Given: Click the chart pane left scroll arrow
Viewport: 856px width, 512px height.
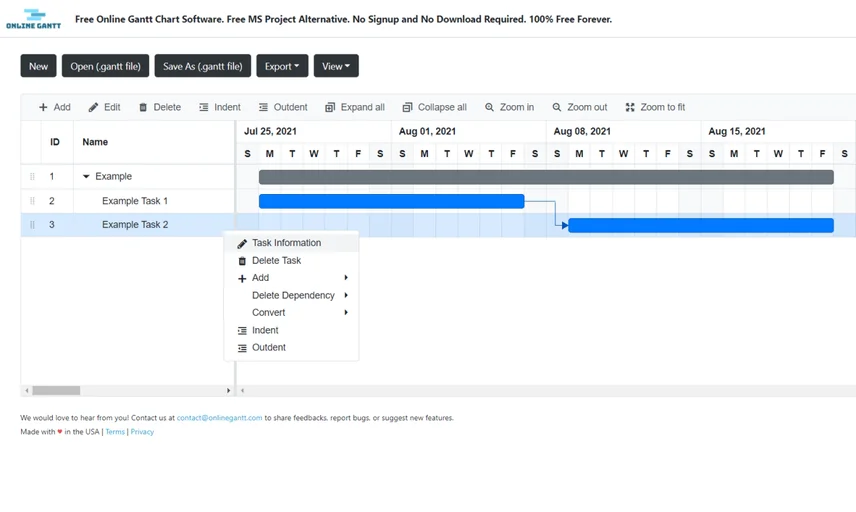Looking at the screenshot, I should point(242,390).
